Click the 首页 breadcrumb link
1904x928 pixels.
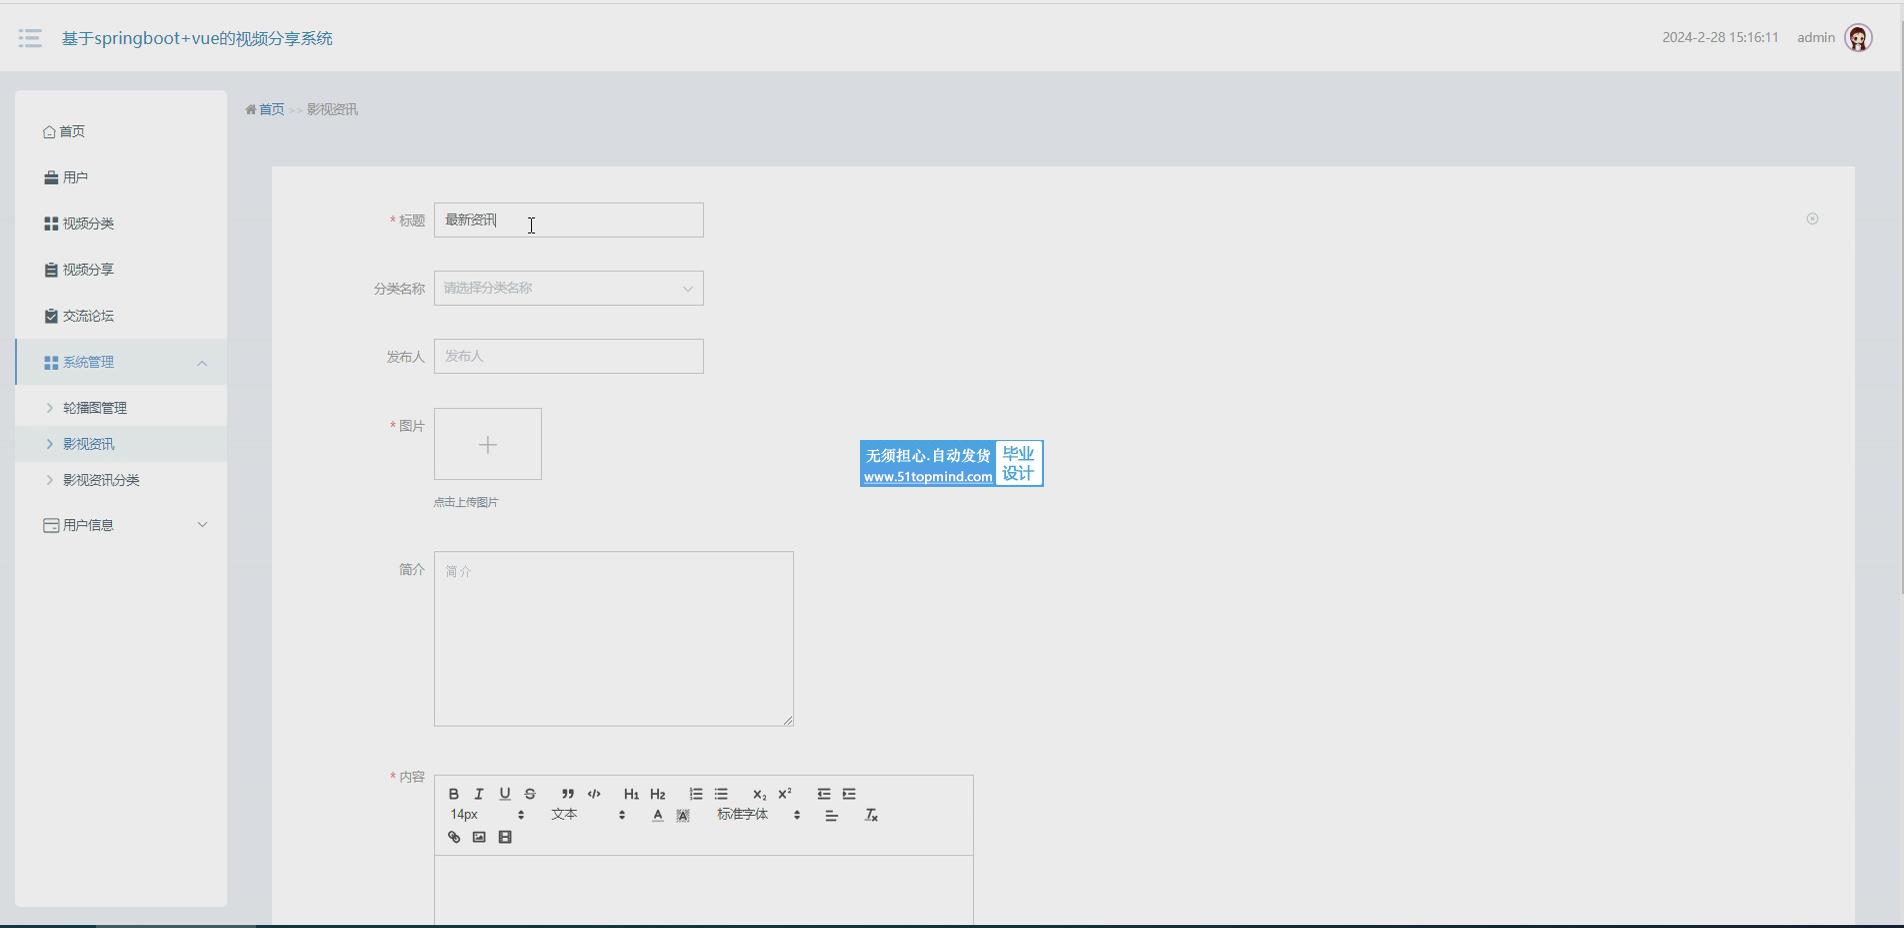(271, 109)
